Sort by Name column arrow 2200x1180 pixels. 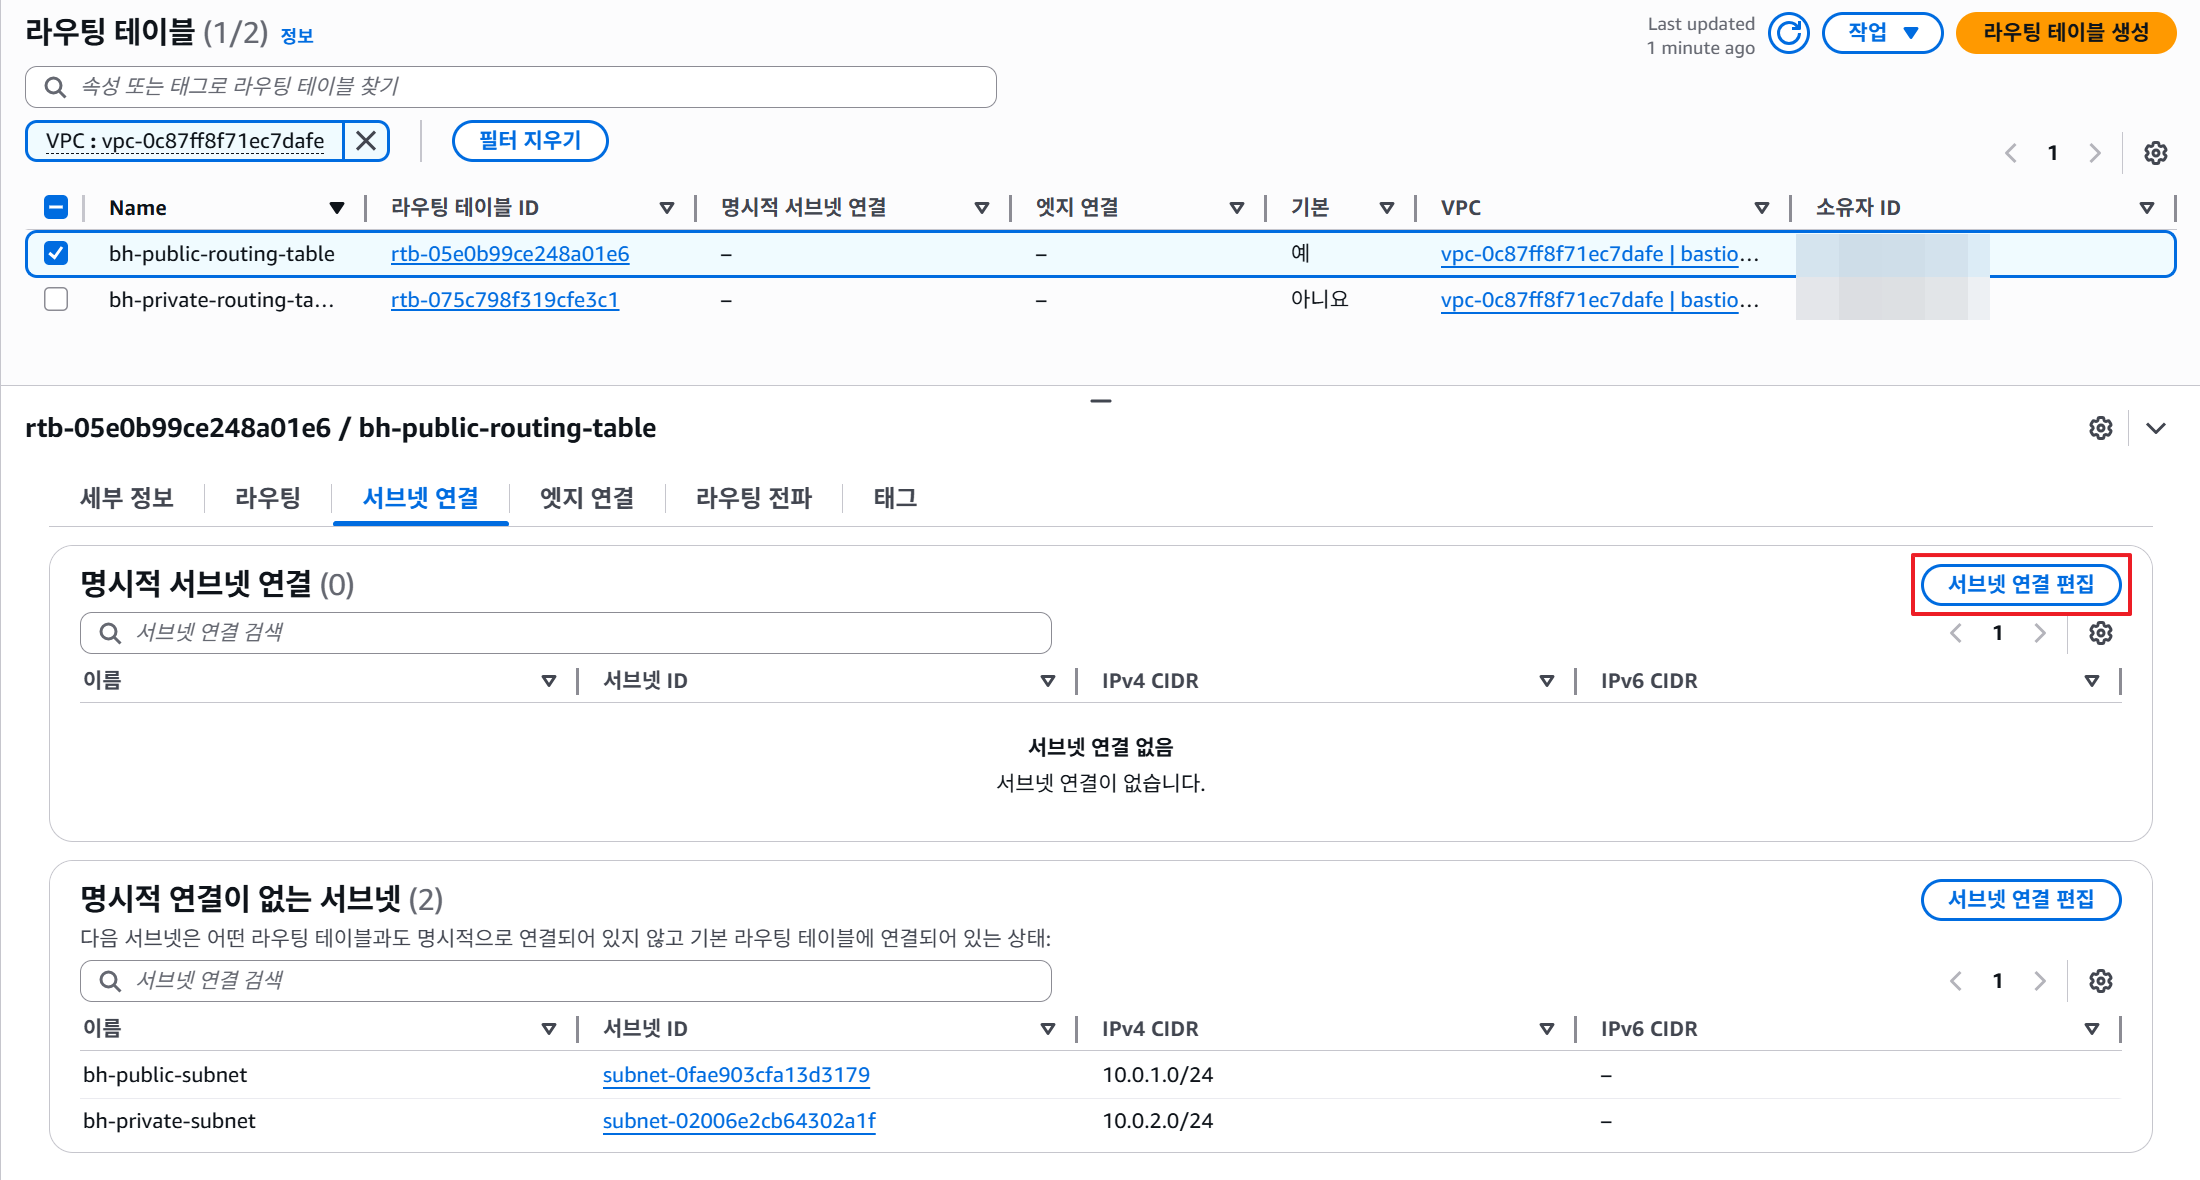tap(336, 208)
